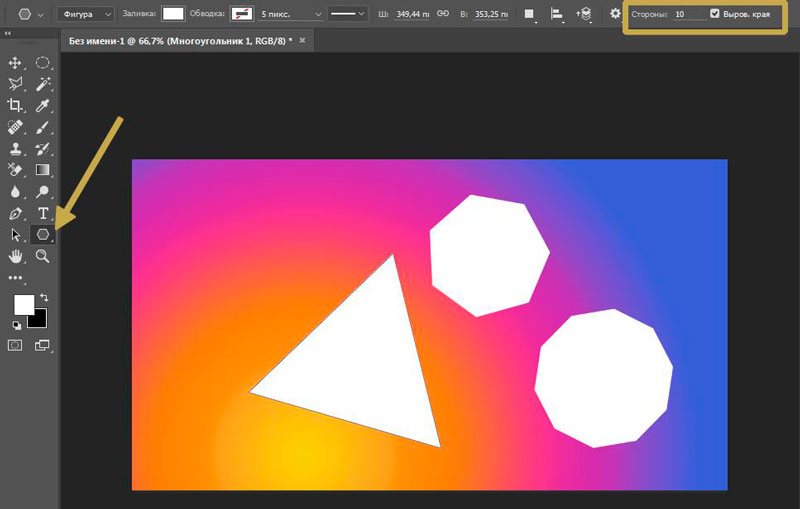Select the Eyedropper tool

(x=42, y=105)
